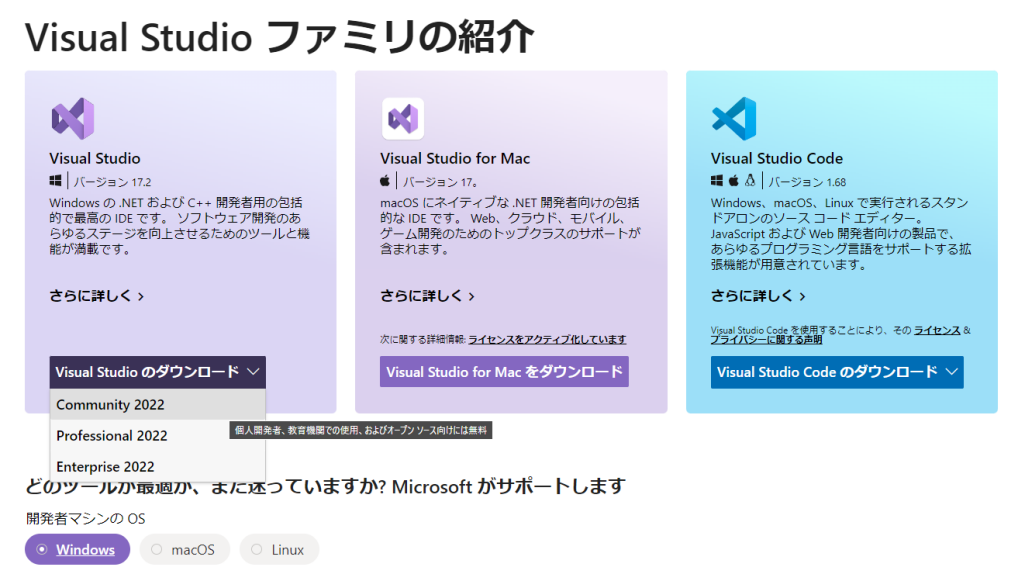Screen dimensions: 1025x581
Task: Open プライバシーに関する声明 link
Action: pos(766,340)
